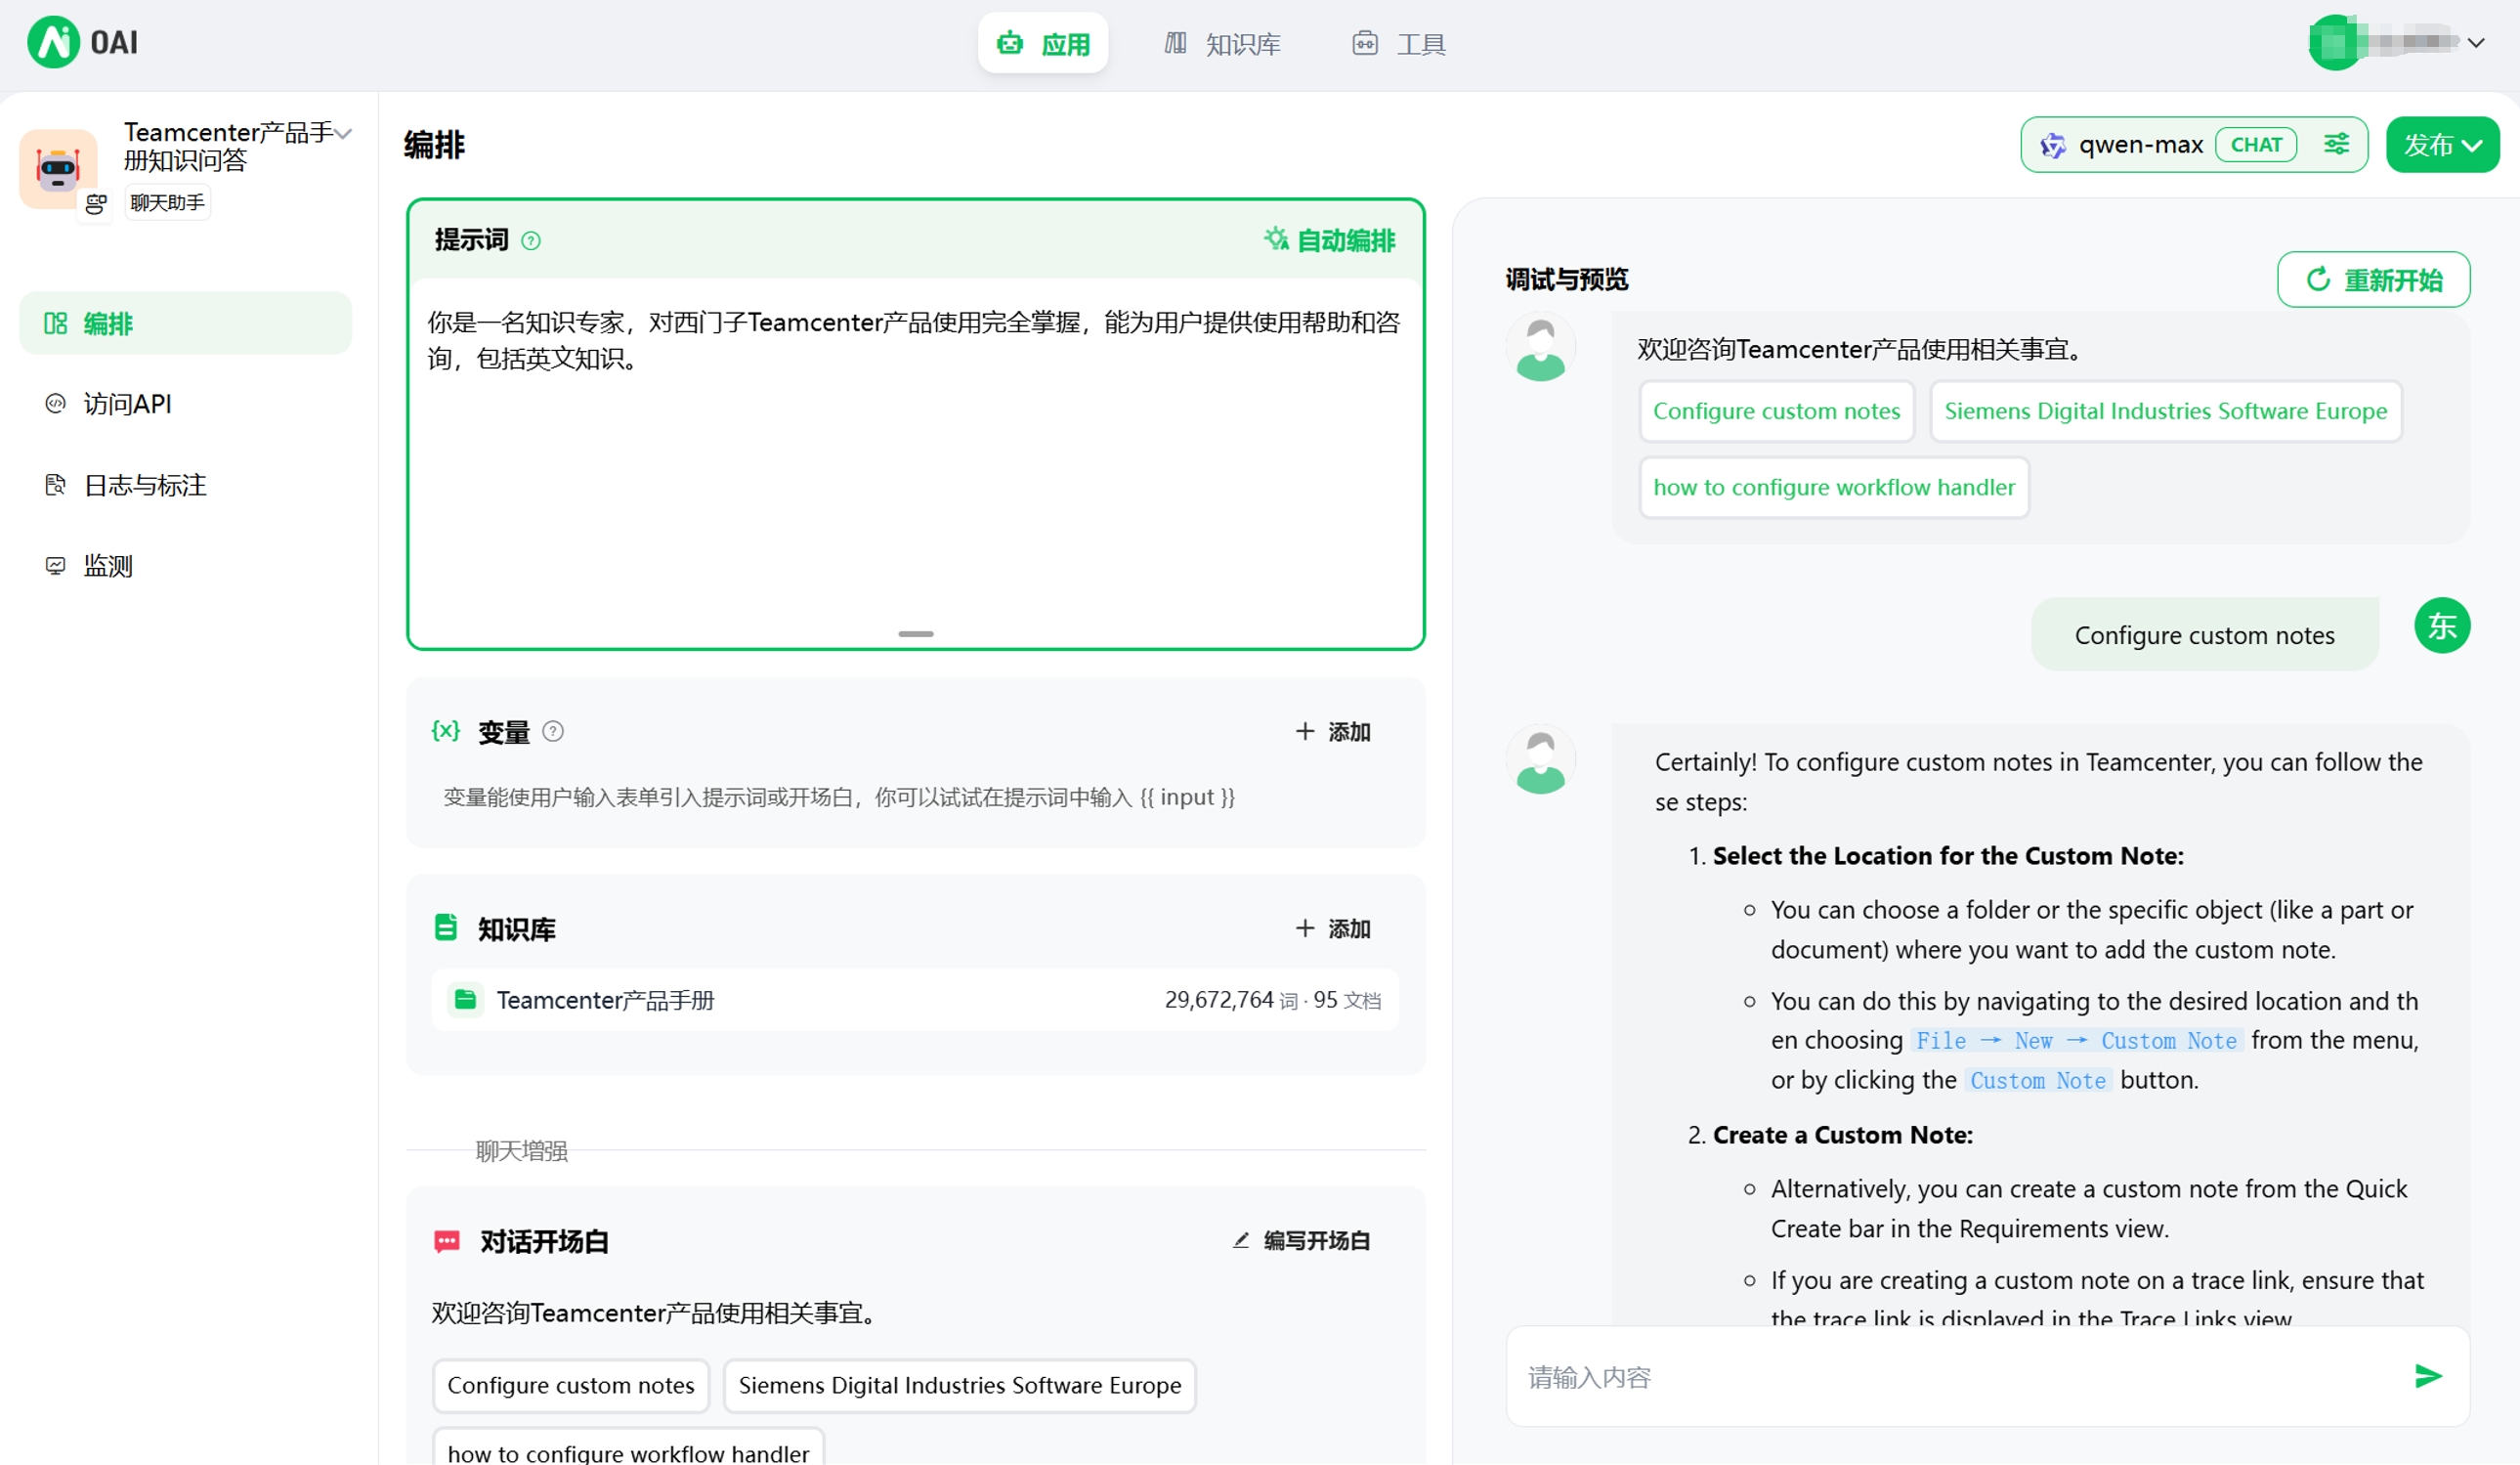Click how to configure workflow handler suggestion in preview
The width and height of the screenshot is (2520, 1465).
(x=1834, y=487)
